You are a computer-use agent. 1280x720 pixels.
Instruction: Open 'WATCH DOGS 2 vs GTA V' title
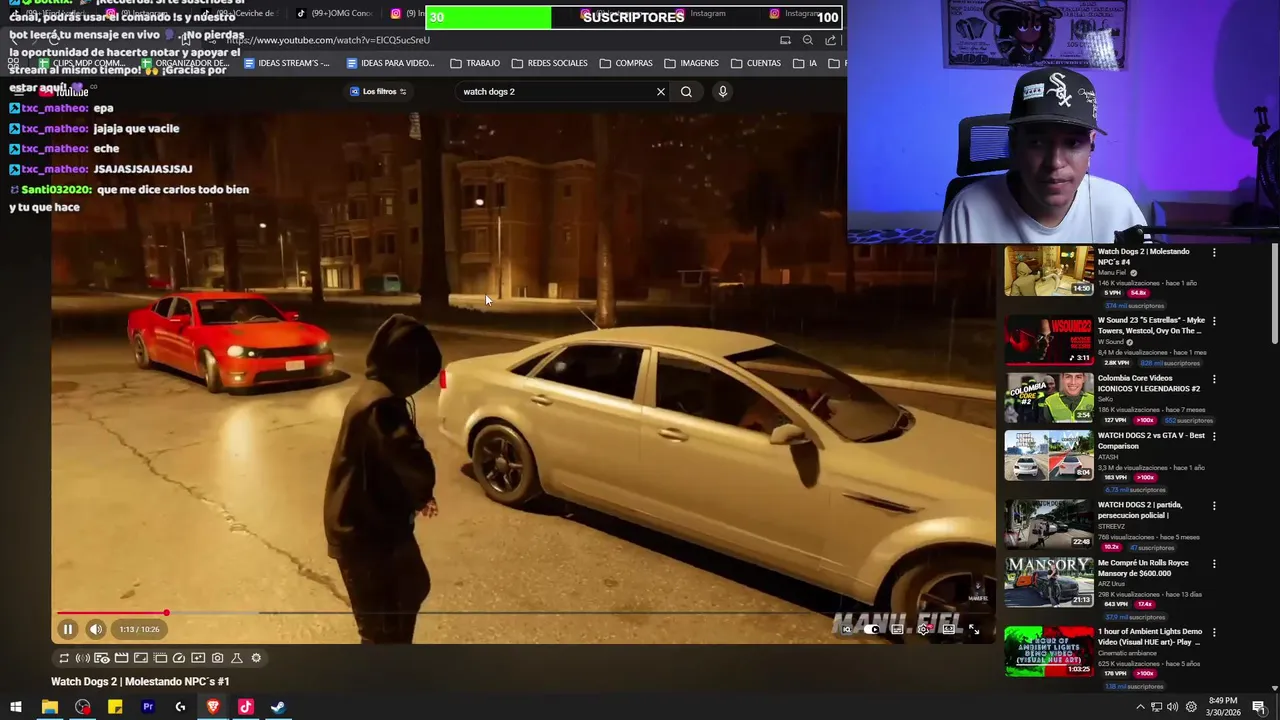pos(1151,440)
